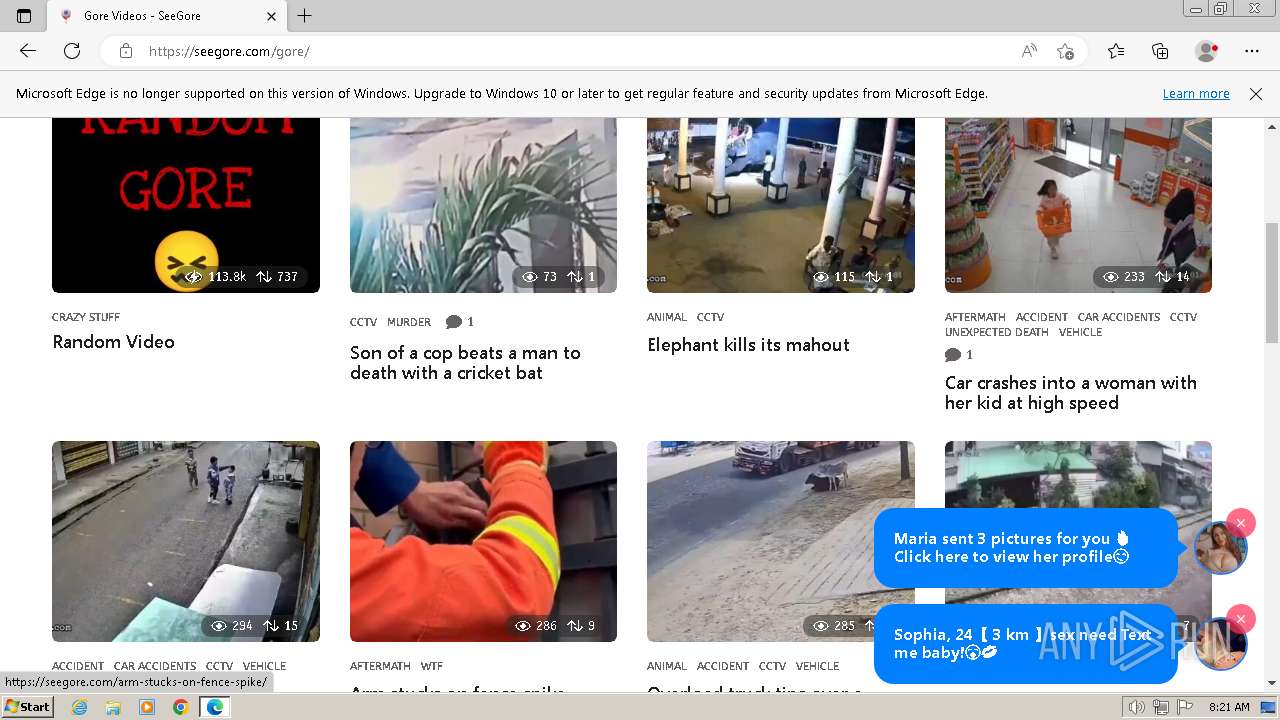1280x720 pixels.
Task: Open ANIMAL tag above Elephant post
Action: point(667,317)
